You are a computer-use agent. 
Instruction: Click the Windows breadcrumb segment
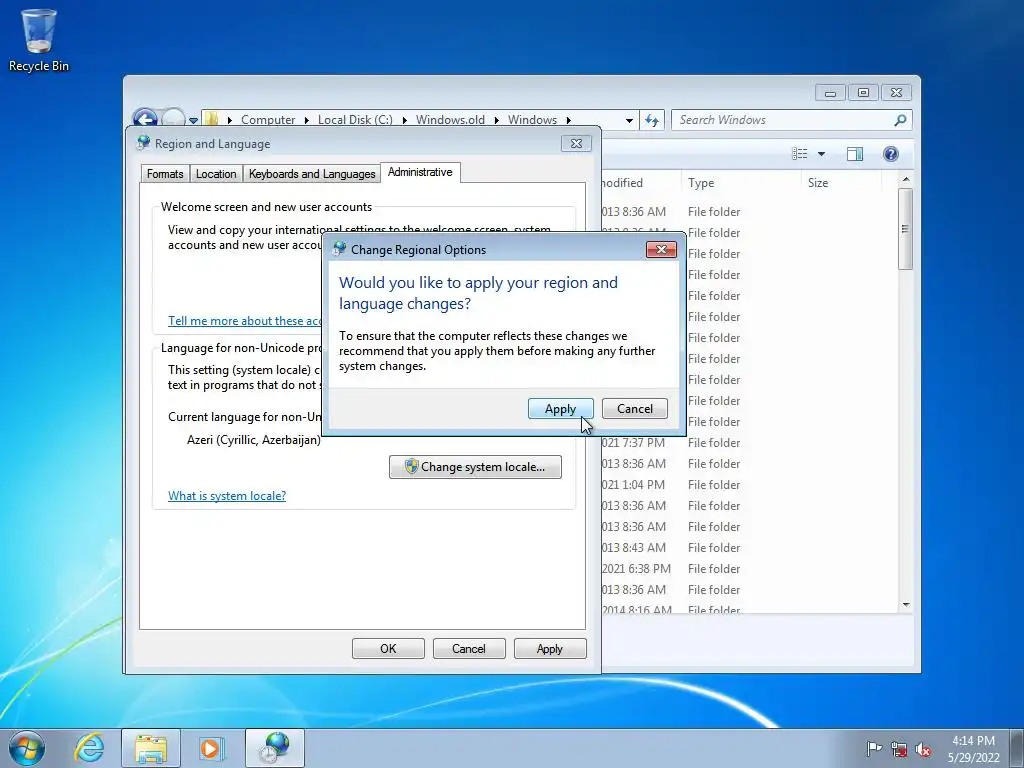pos(532,120)
